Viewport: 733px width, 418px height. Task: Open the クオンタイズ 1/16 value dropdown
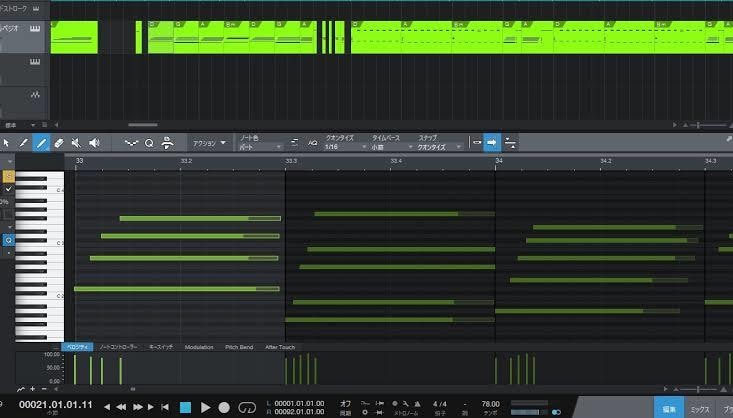coord(345,147)
